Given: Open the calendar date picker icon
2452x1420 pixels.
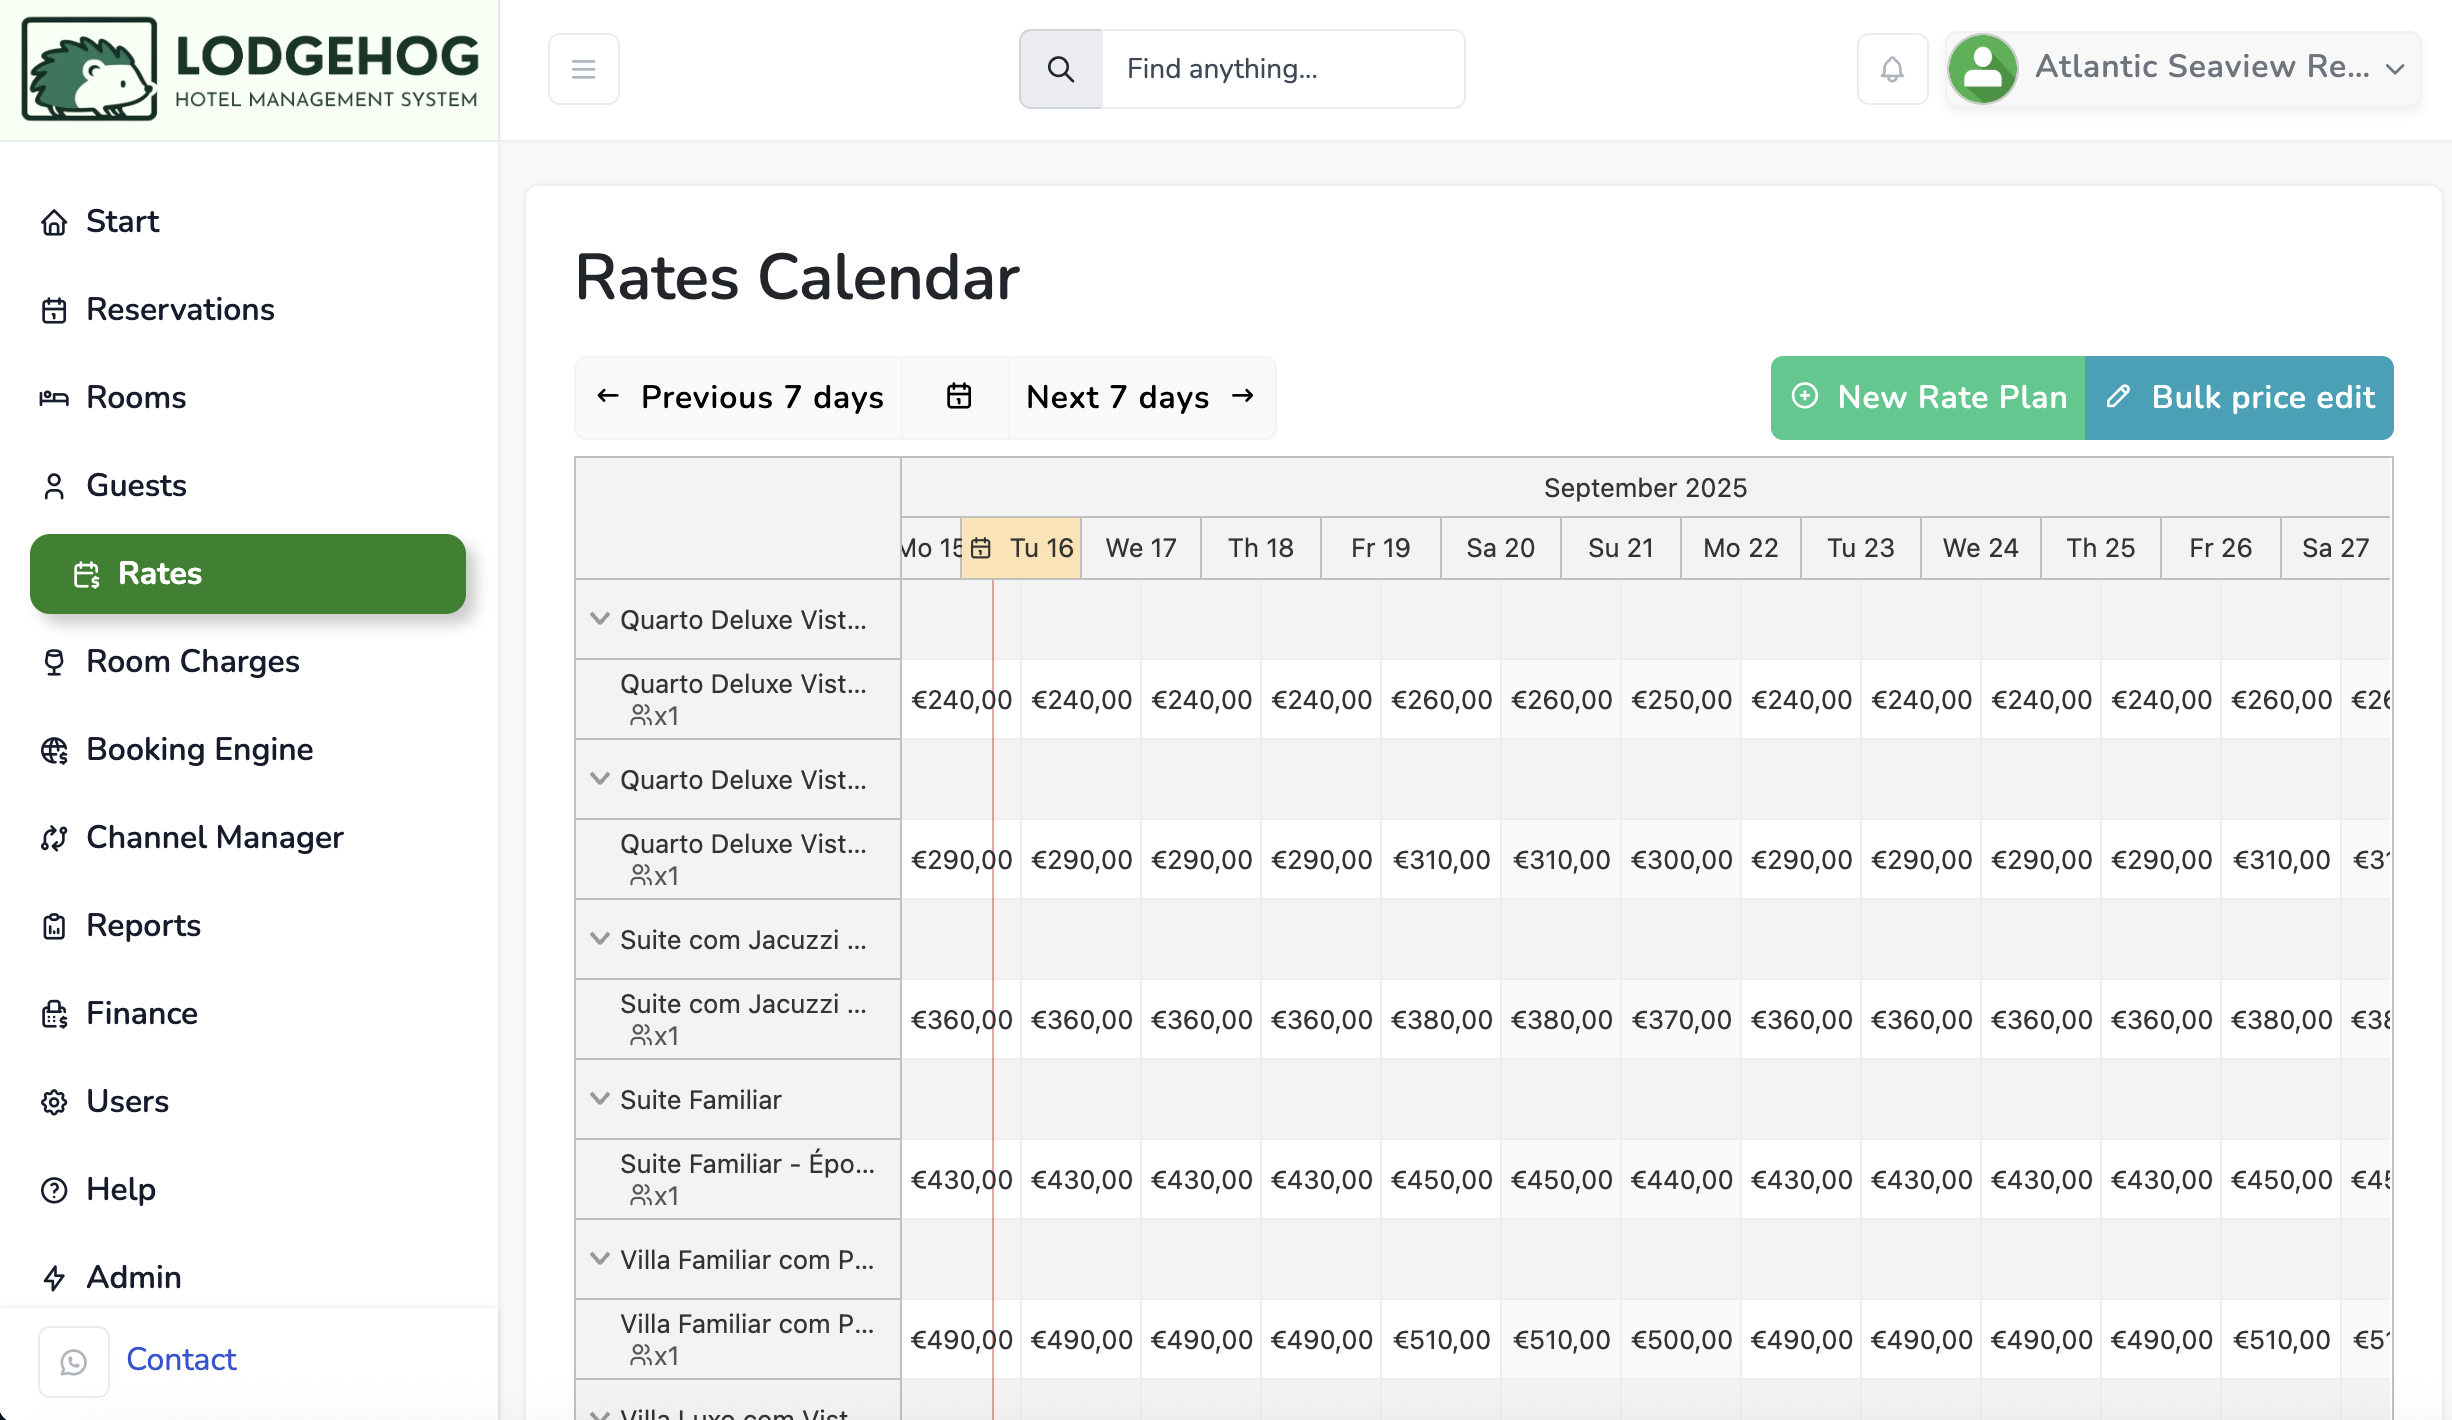Looking at the screenshot, I should 958,397.
